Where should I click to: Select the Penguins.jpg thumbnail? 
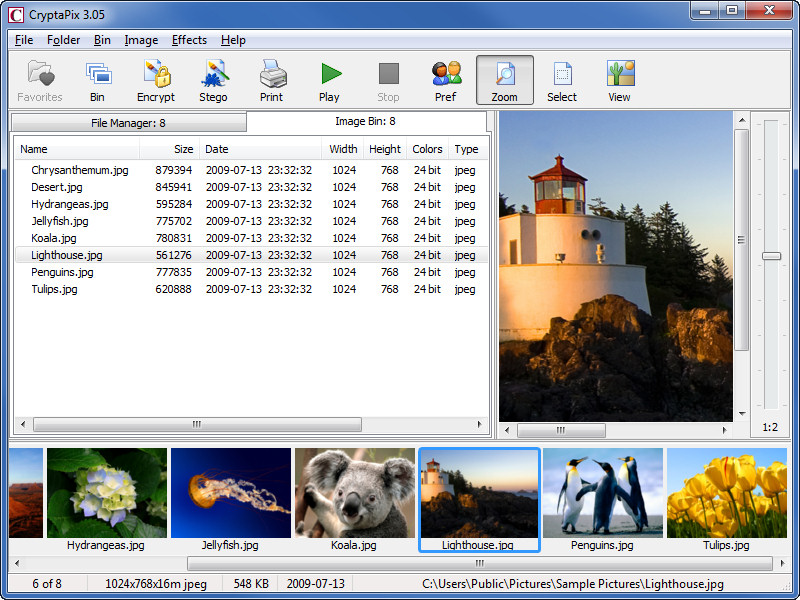pos(602,492)
